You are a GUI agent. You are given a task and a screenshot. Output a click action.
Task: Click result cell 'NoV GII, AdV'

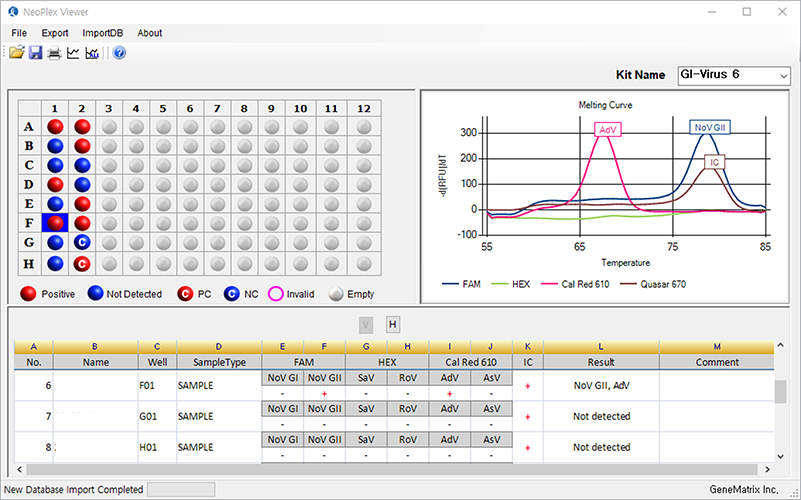tap(601, 386)
